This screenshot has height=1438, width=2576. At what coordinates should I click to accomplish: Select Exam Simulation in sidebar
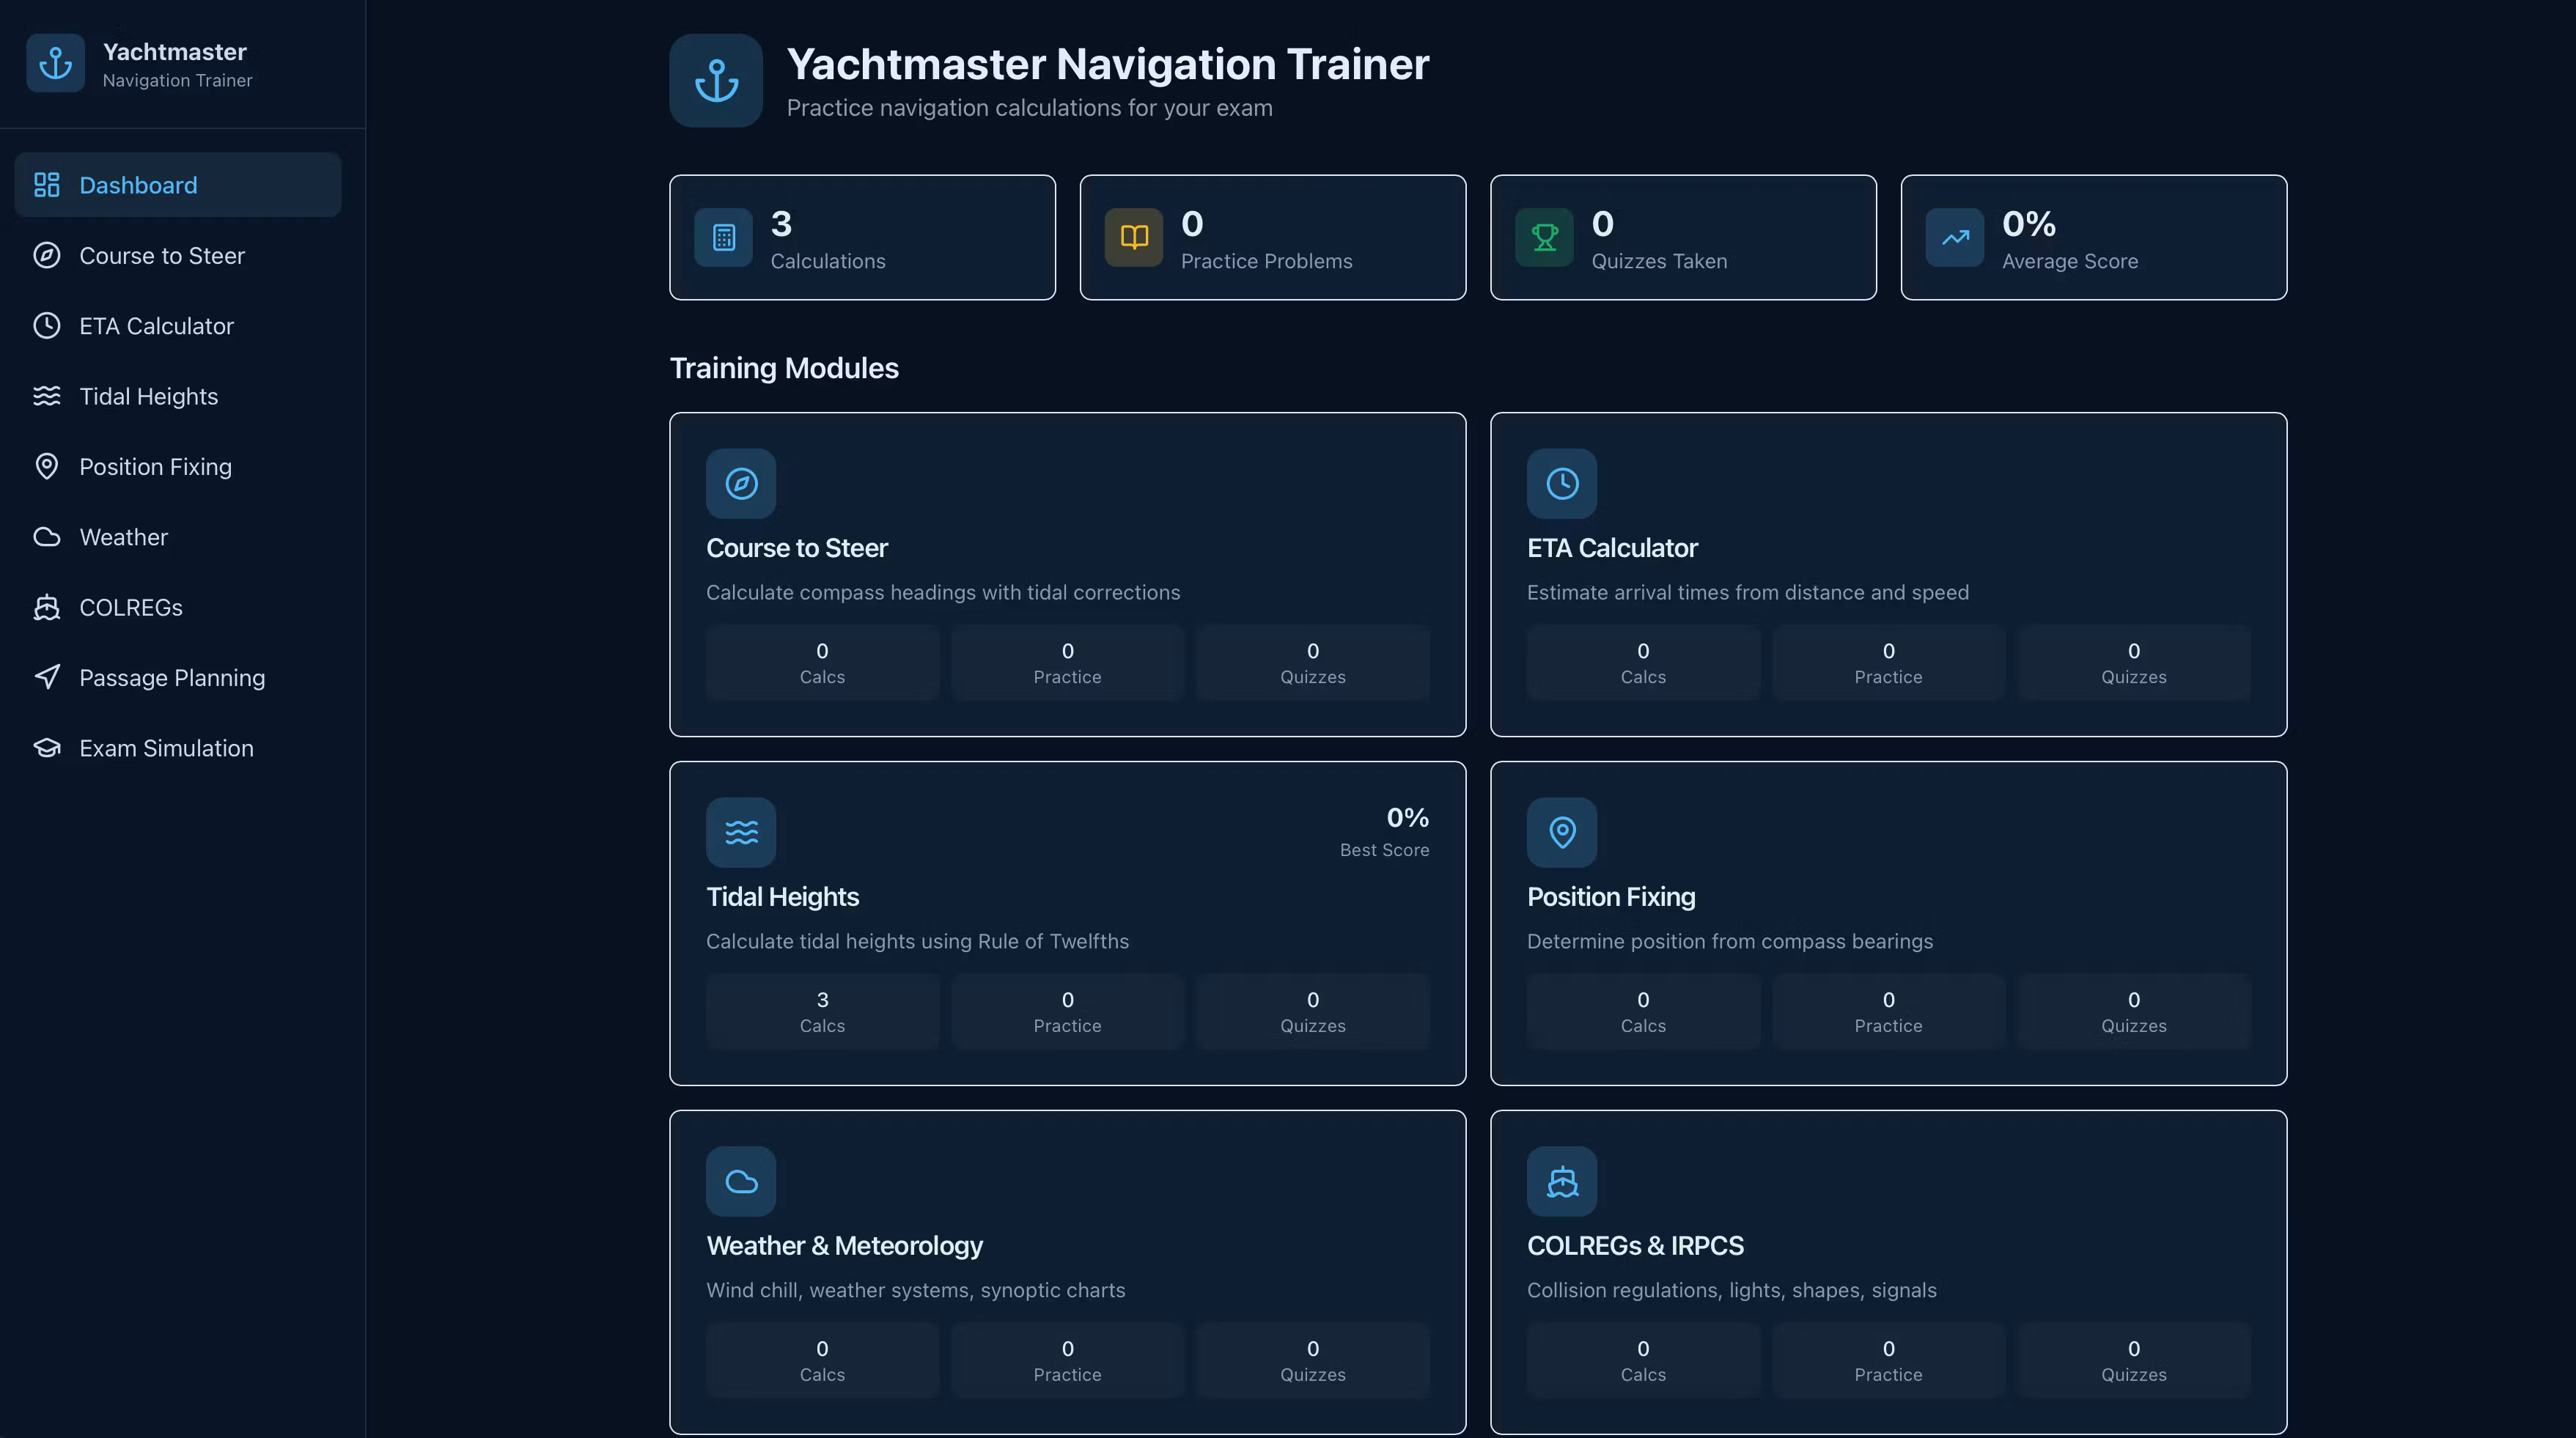pyautogui.click(x=166, y=748)
